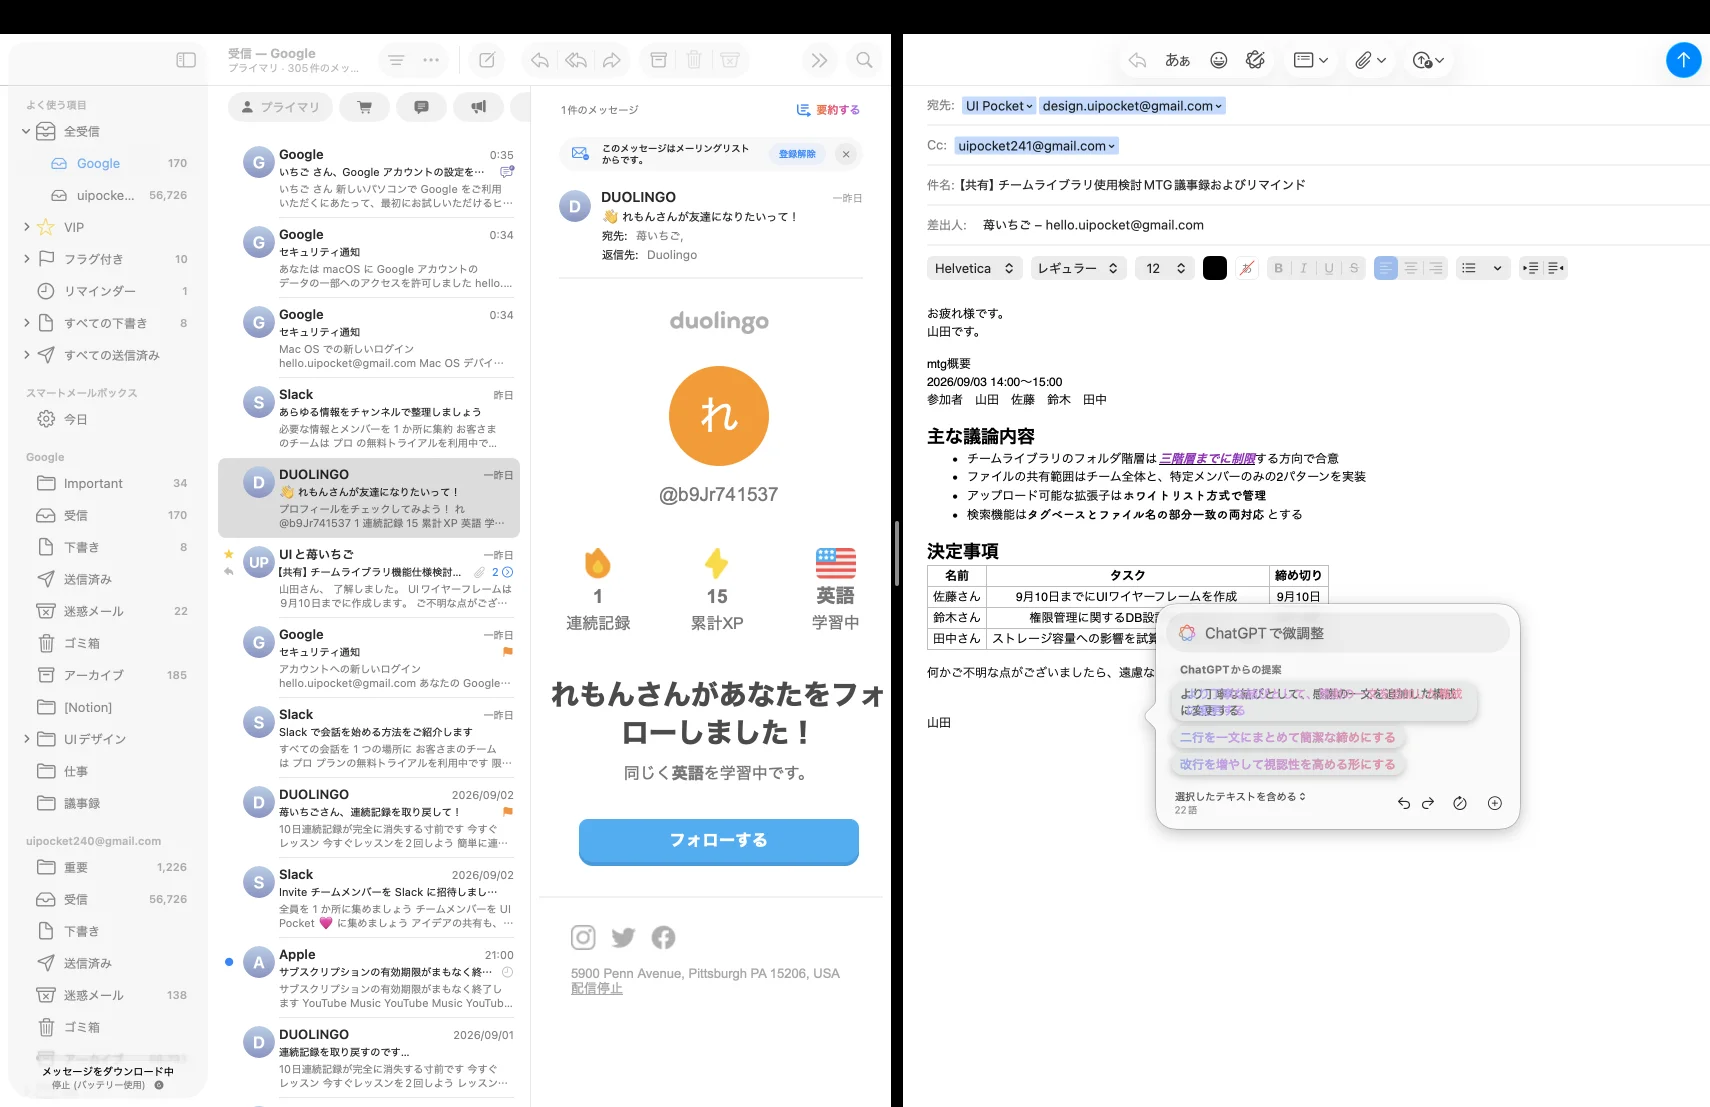Open the Mail search magnifier

[x=864, y=60]
